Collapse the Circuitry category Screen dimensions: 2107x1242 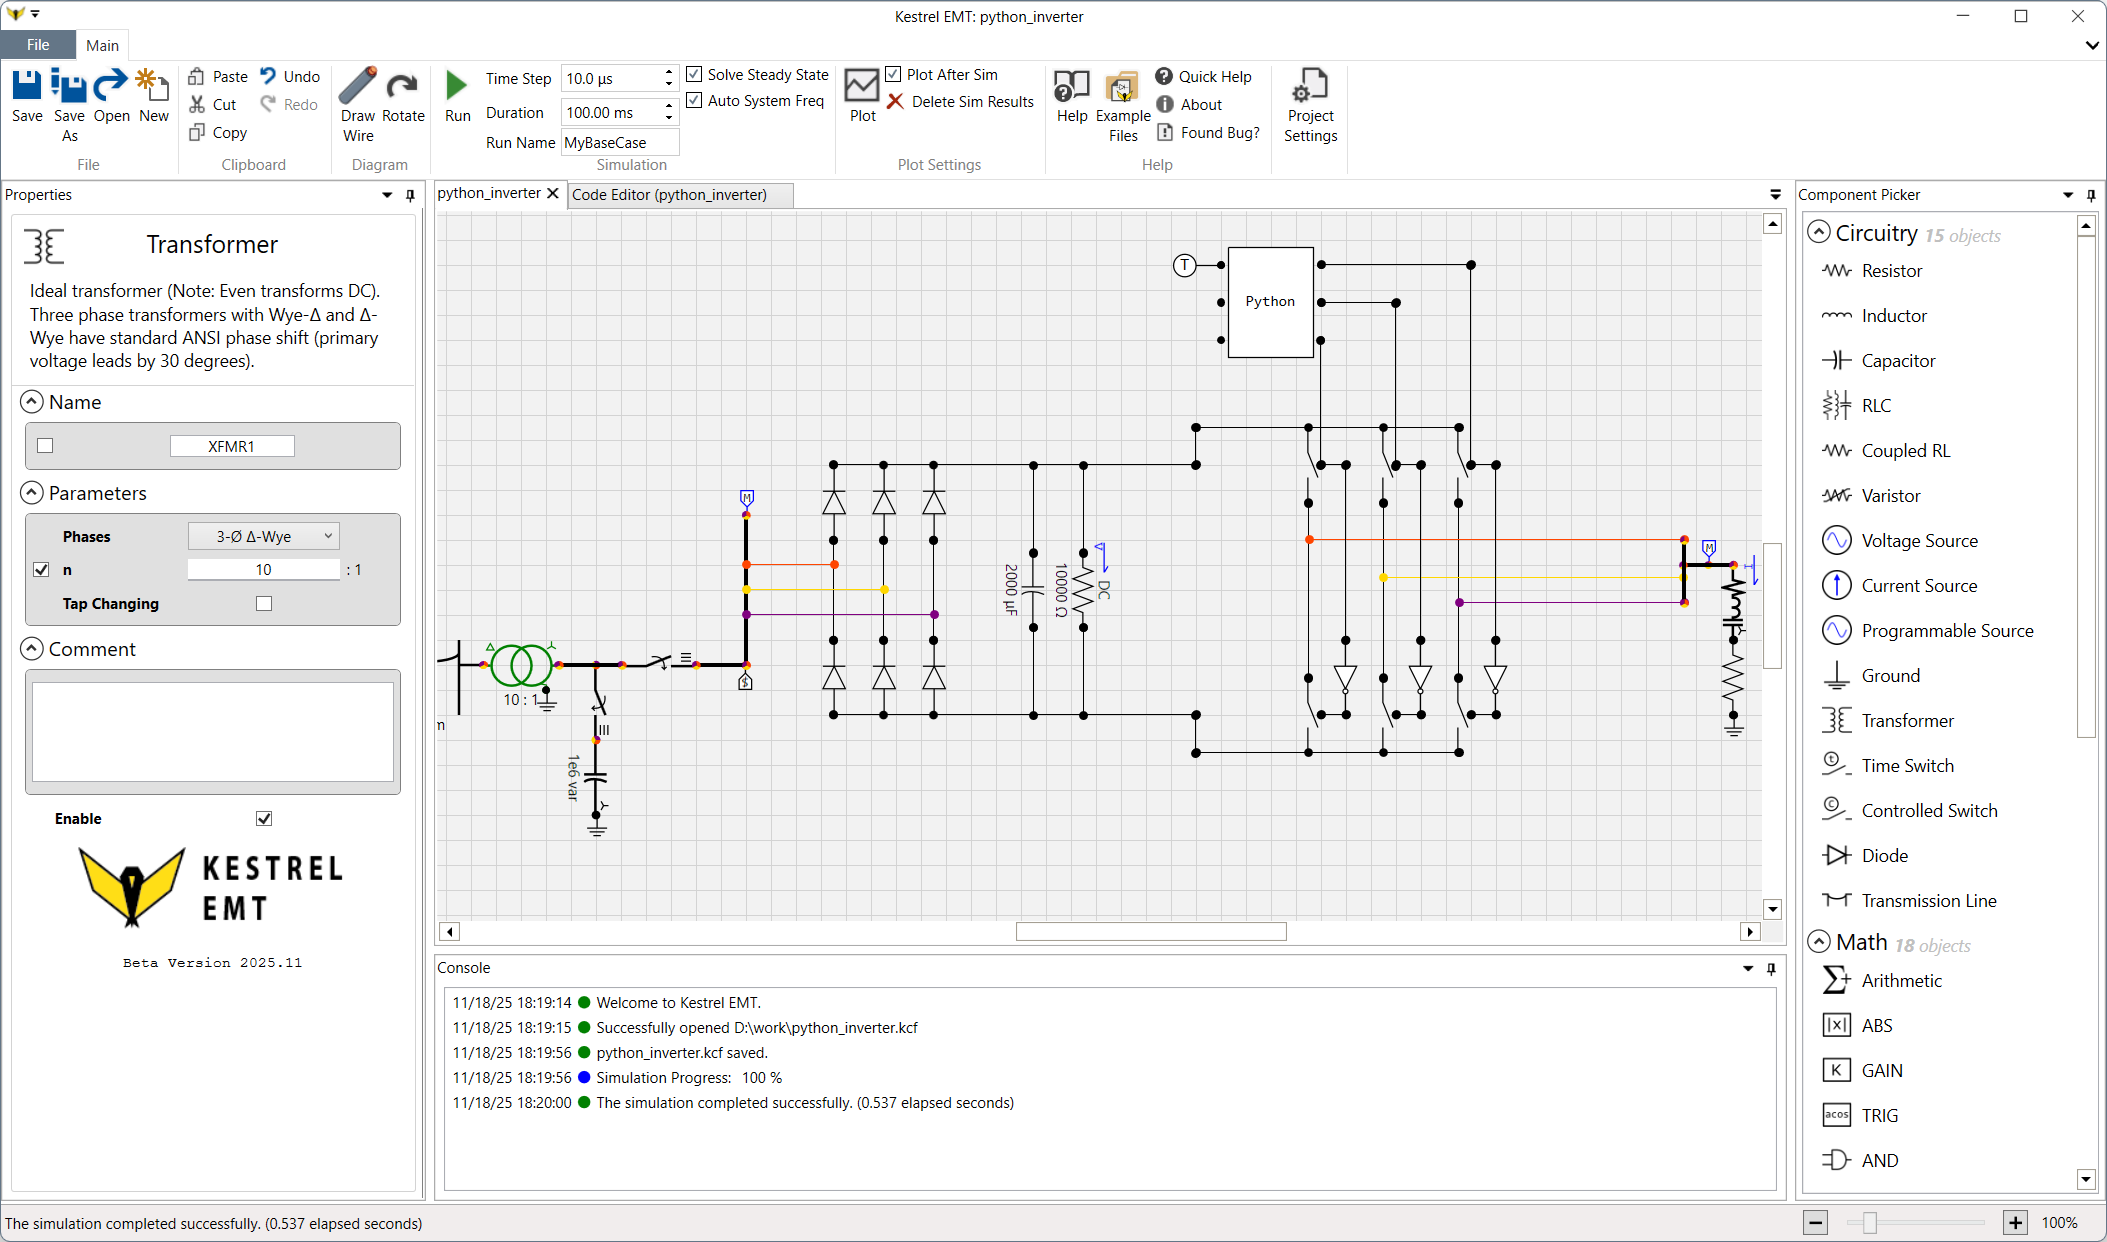coord(1819,232)
